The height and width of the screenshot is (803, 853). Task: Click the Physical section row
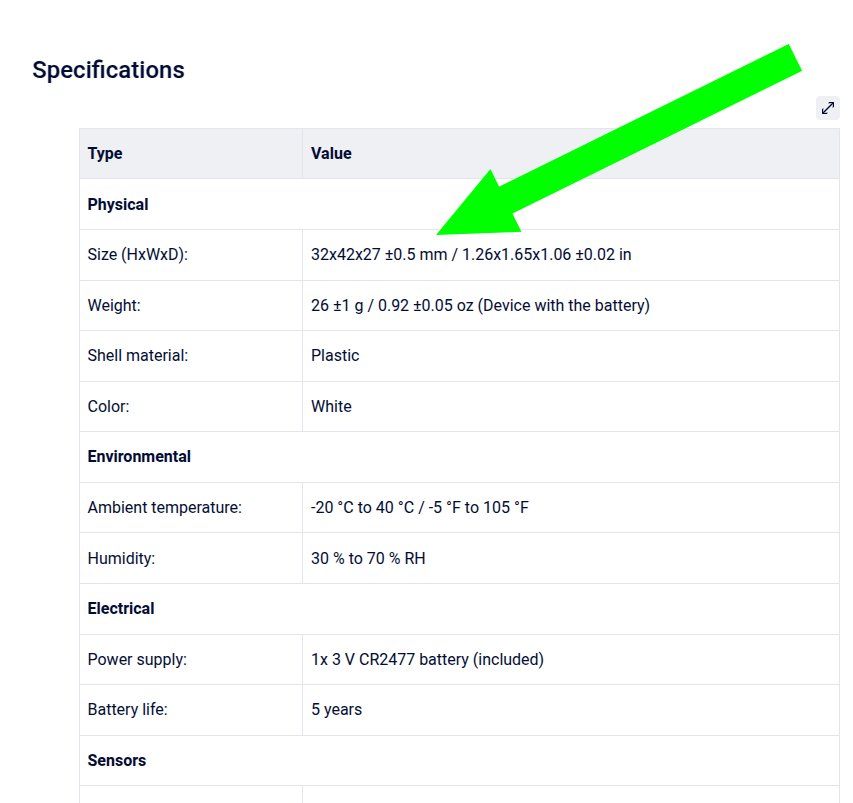(459, 204)
